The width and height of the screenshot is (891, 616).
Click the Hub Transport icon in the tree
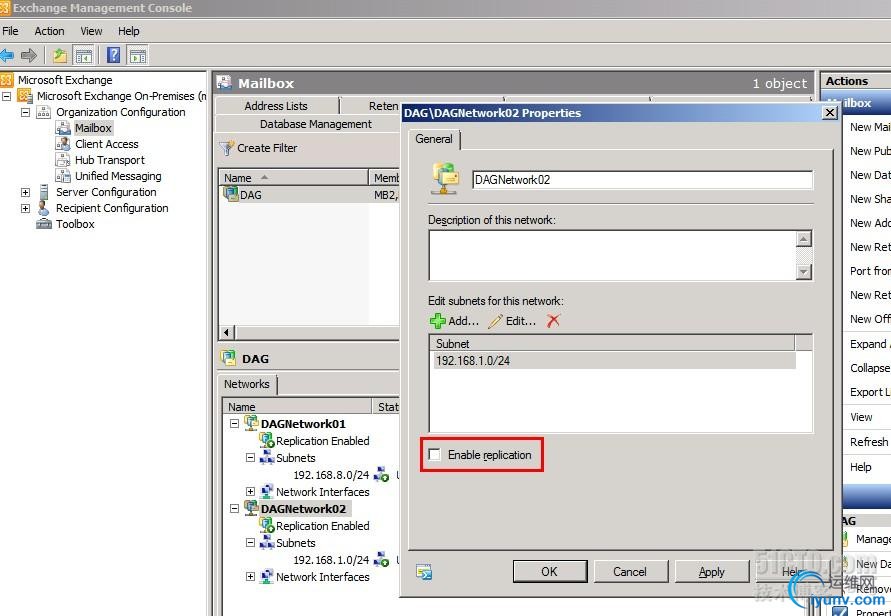(x=63, y=160)
